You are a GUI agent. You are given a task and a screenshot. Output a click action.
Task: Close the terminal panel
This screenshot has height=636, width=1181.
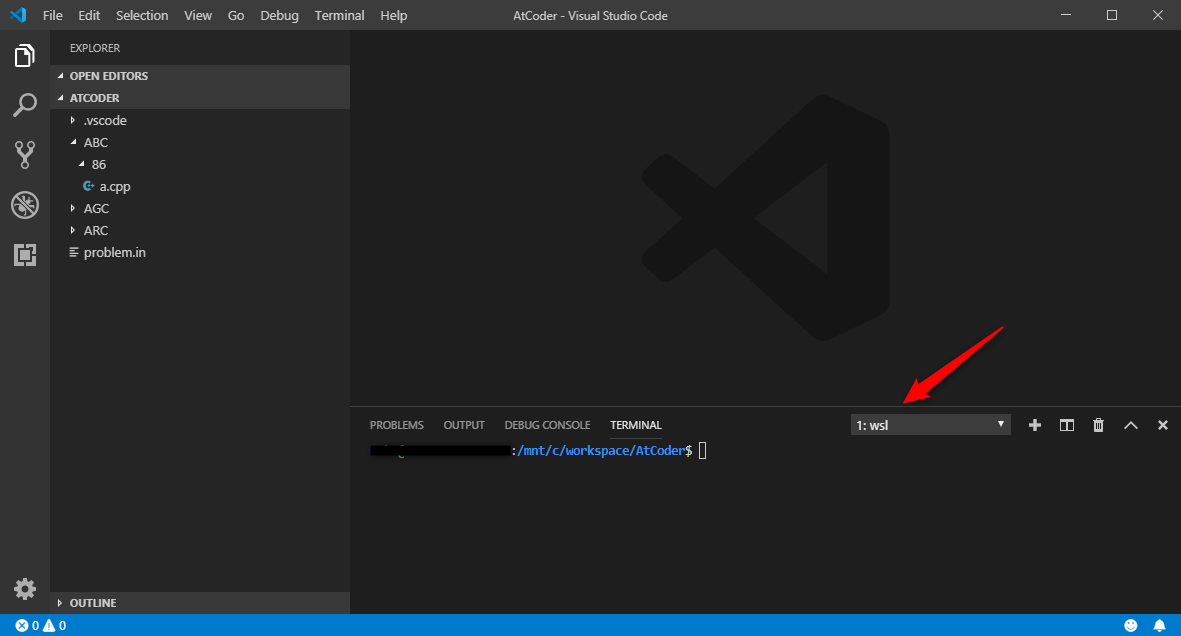click(x=1163, y=425)
